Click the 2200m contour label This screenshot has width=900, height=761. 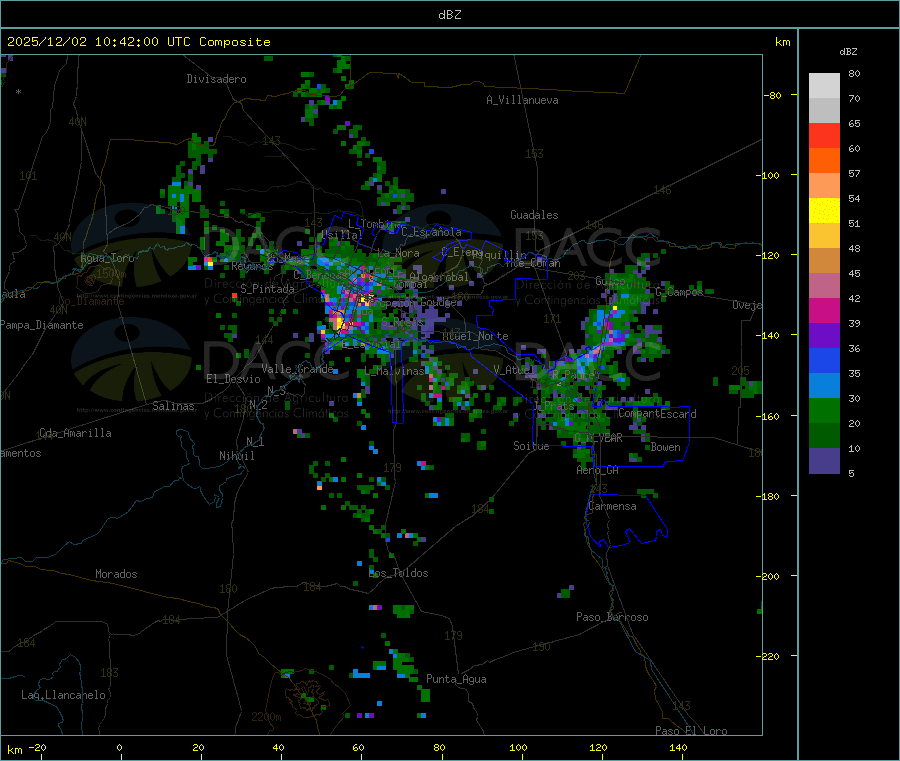click(266, 717)
